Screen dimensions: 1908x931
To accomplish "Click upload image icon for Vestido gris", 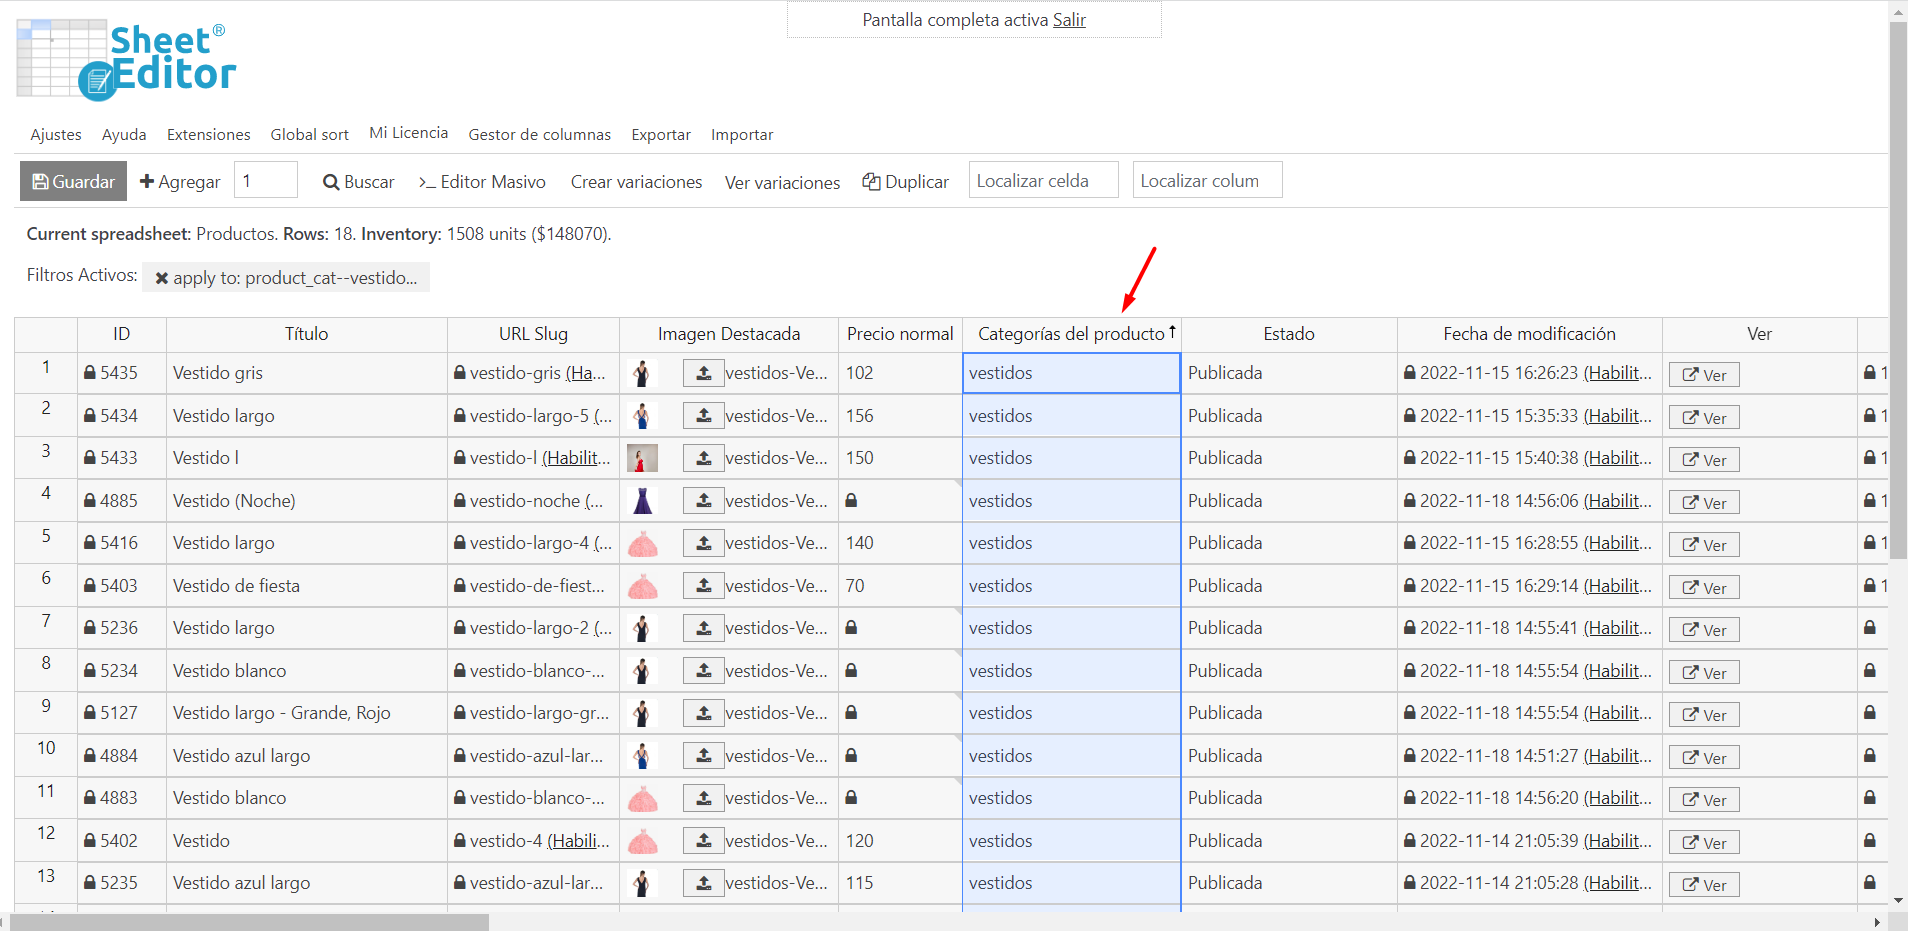I will (704, 373).
